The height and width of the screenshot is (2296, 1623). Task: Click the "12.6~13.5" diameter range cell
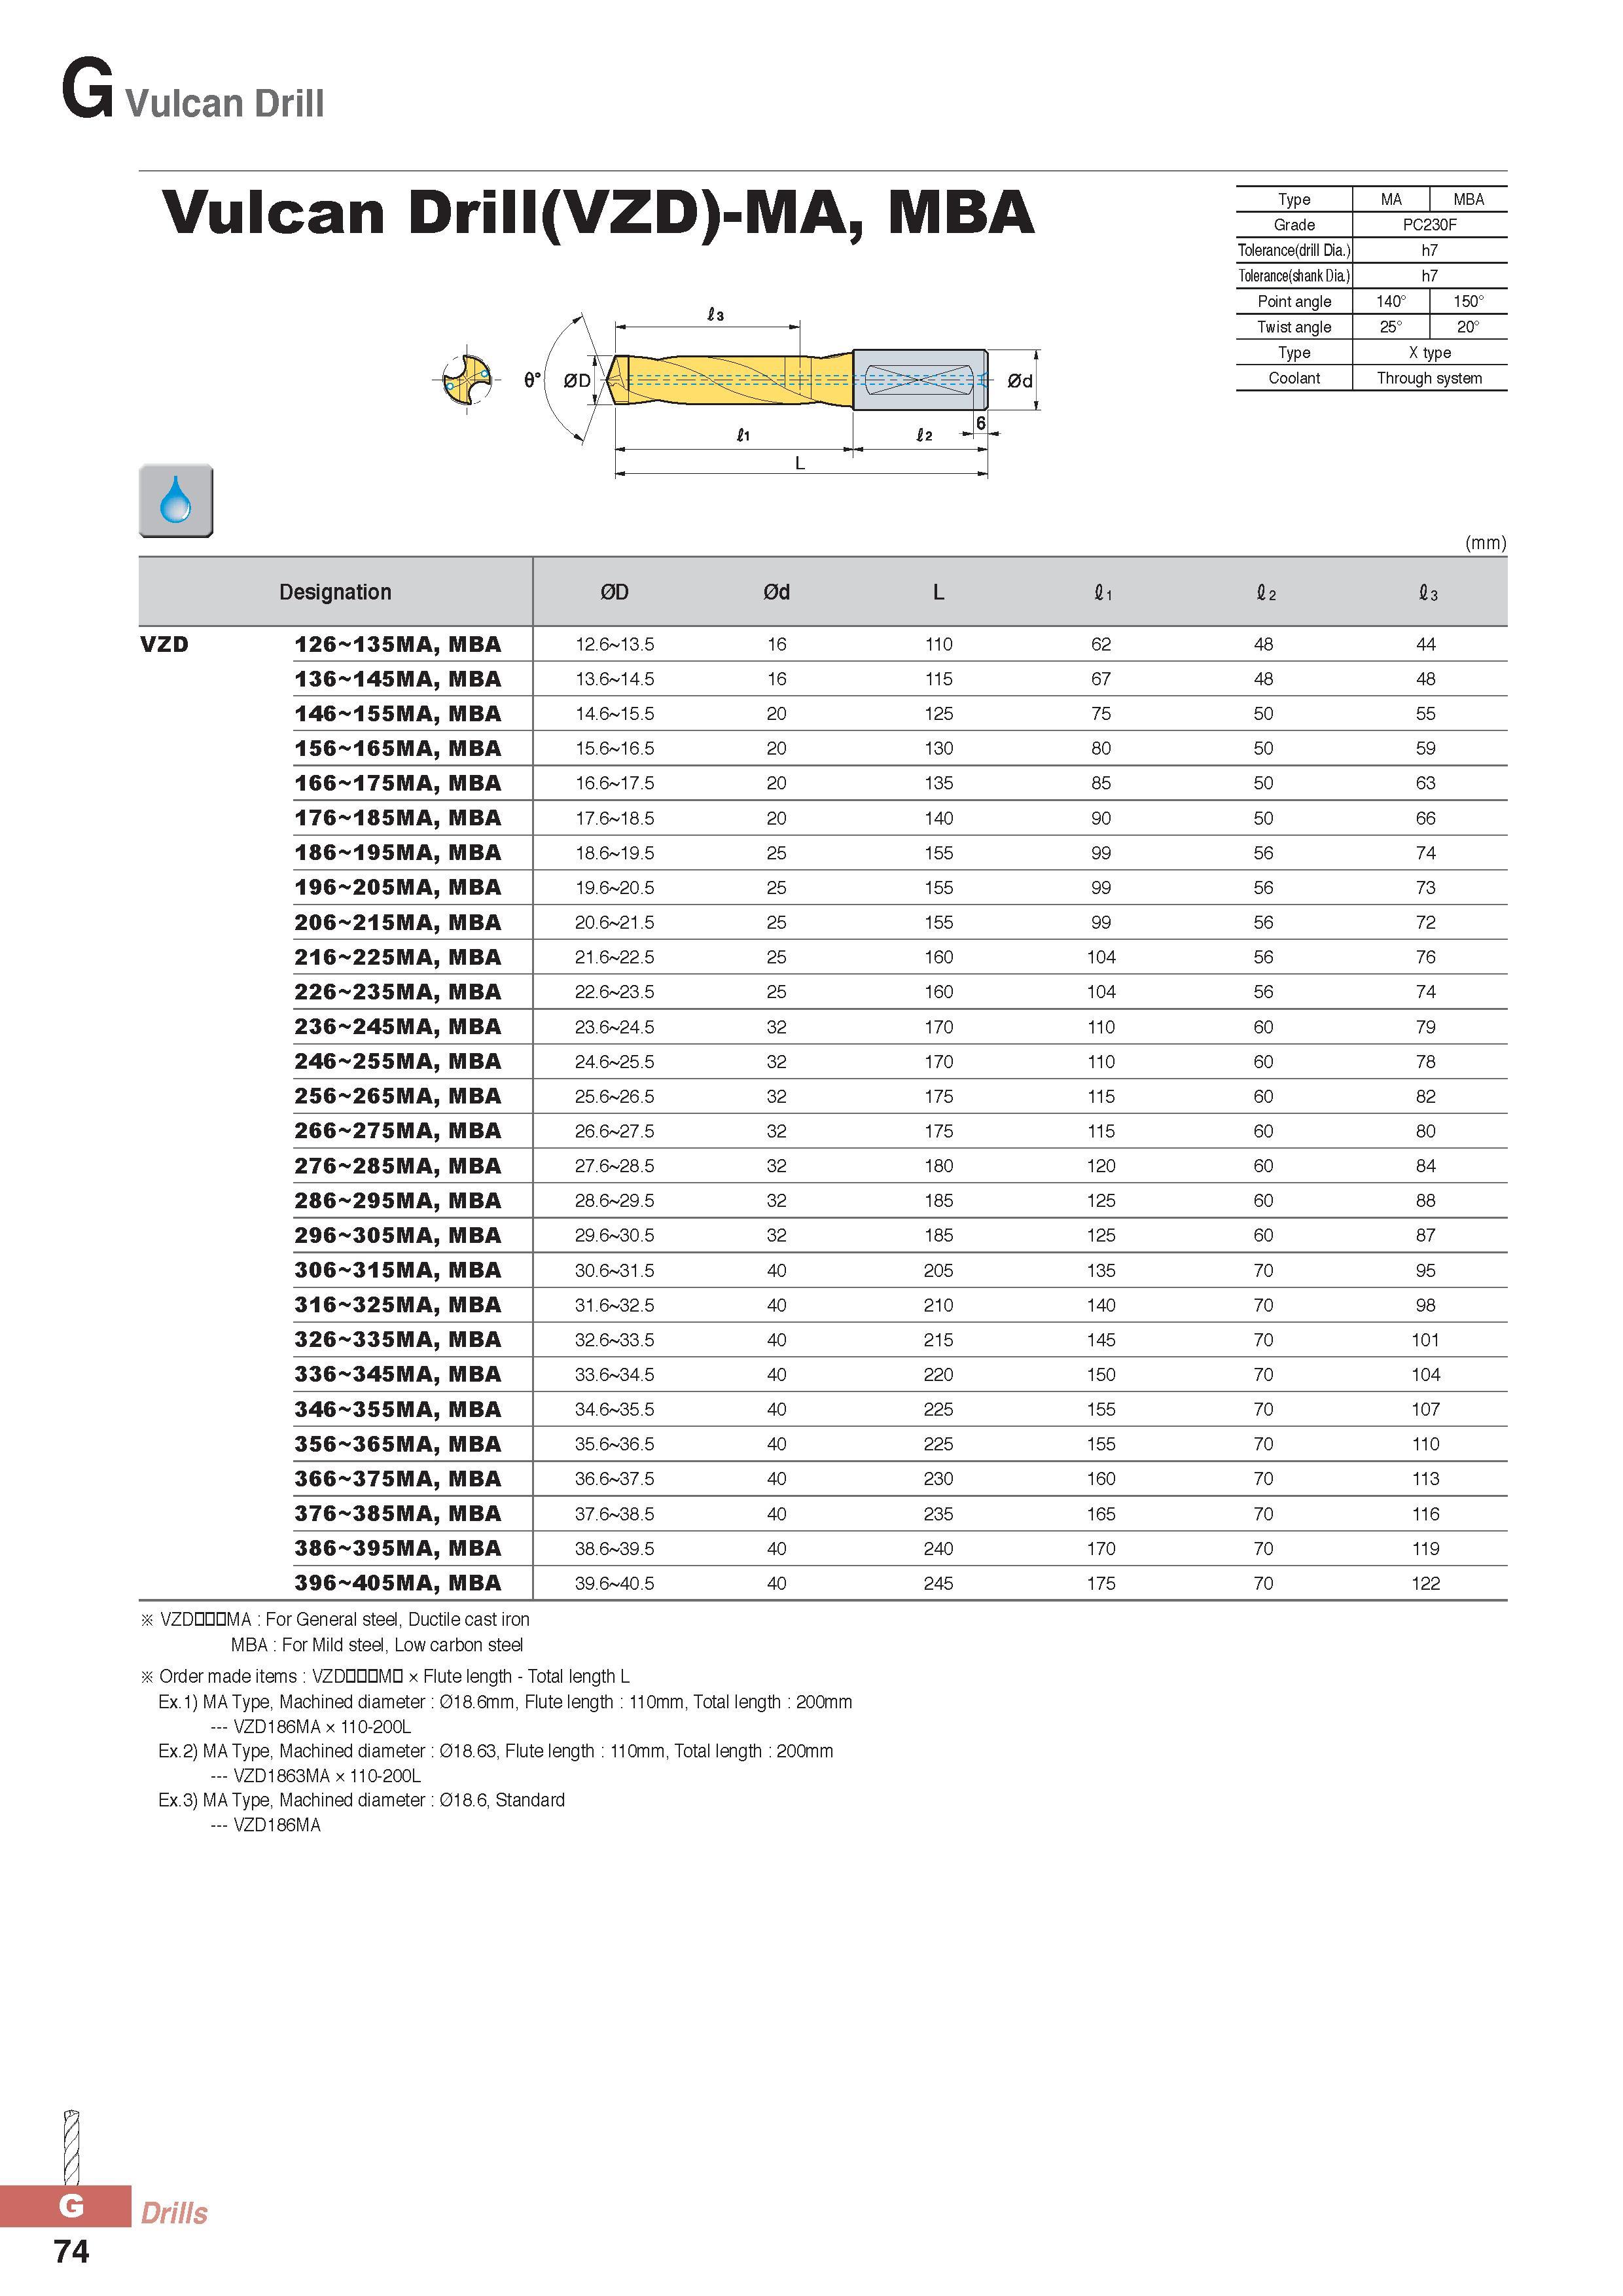(615, 644)
